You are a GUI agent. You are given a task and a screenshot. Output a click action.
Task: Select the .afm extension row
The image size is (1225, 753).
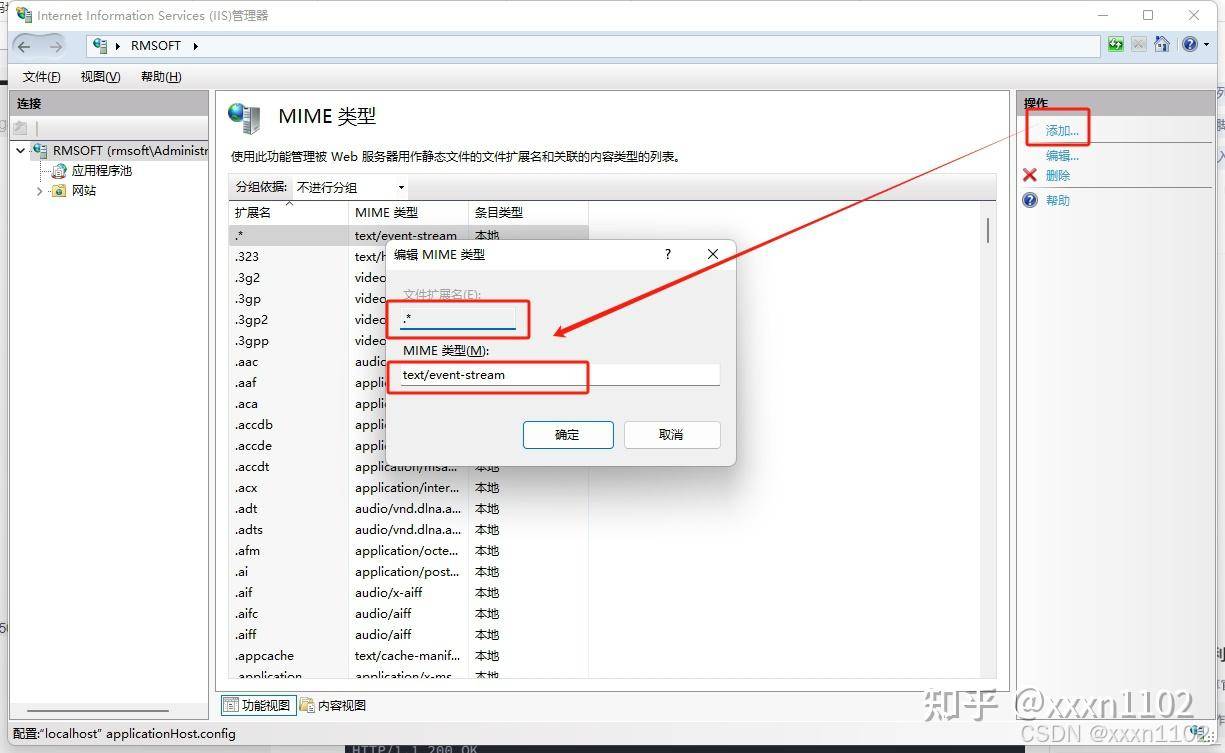(408, 551)
